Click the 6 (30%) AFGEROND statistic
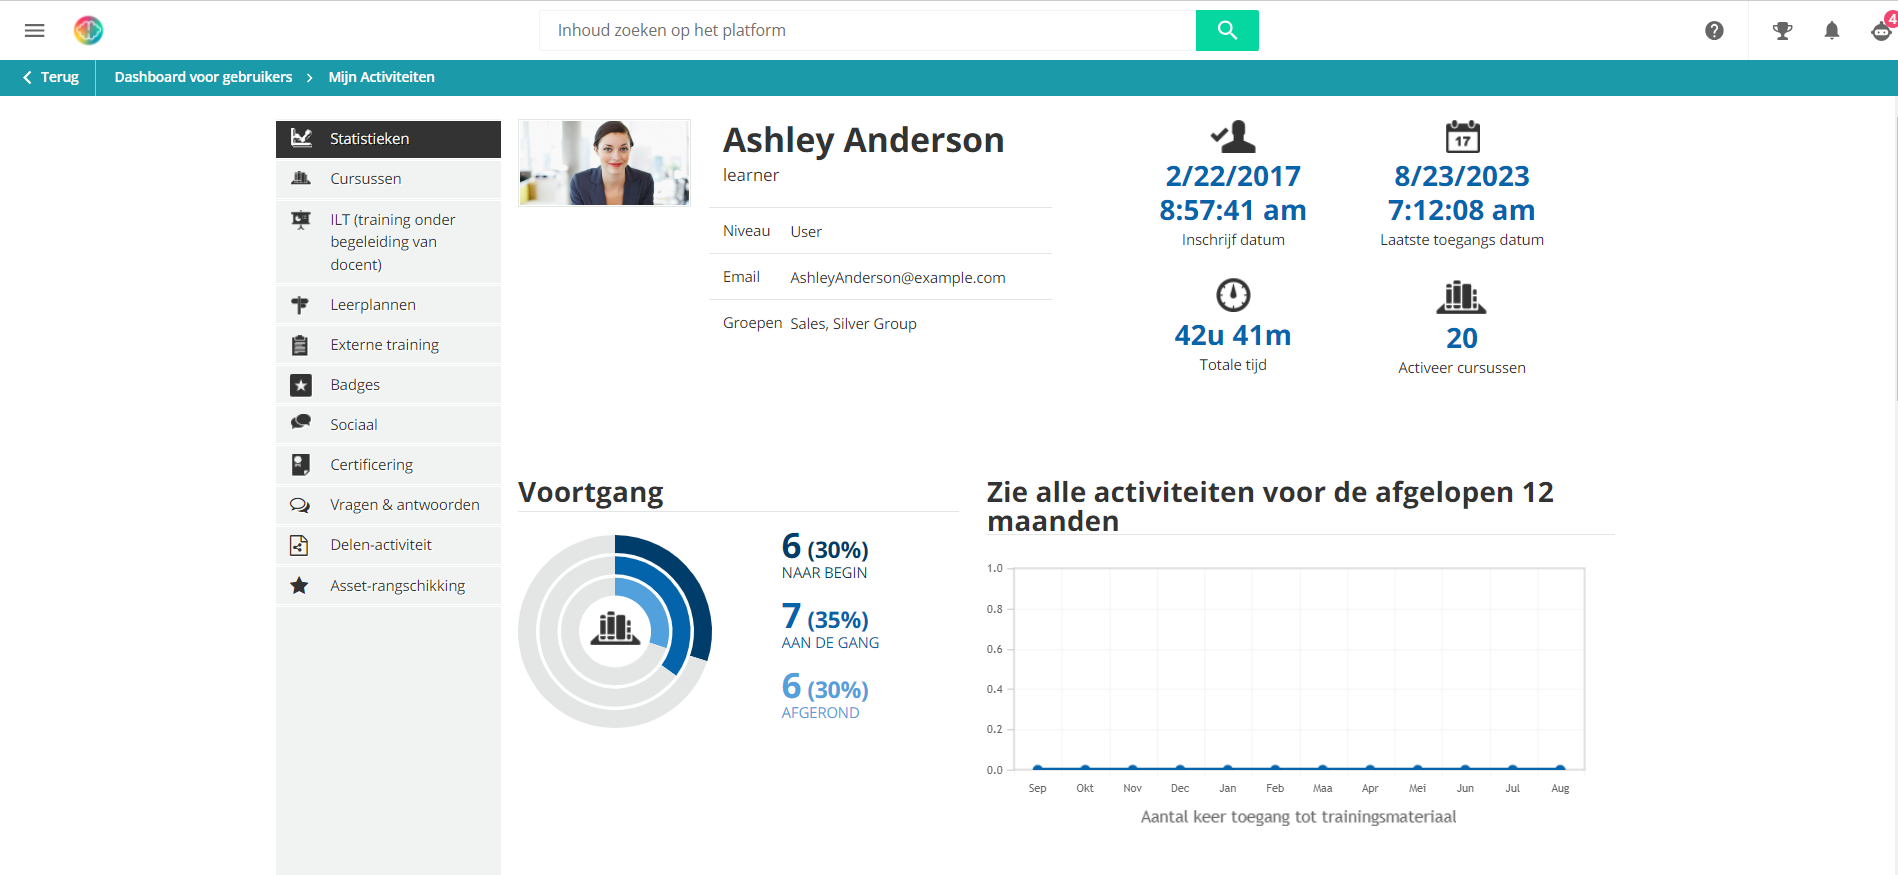 click(825, 697)
